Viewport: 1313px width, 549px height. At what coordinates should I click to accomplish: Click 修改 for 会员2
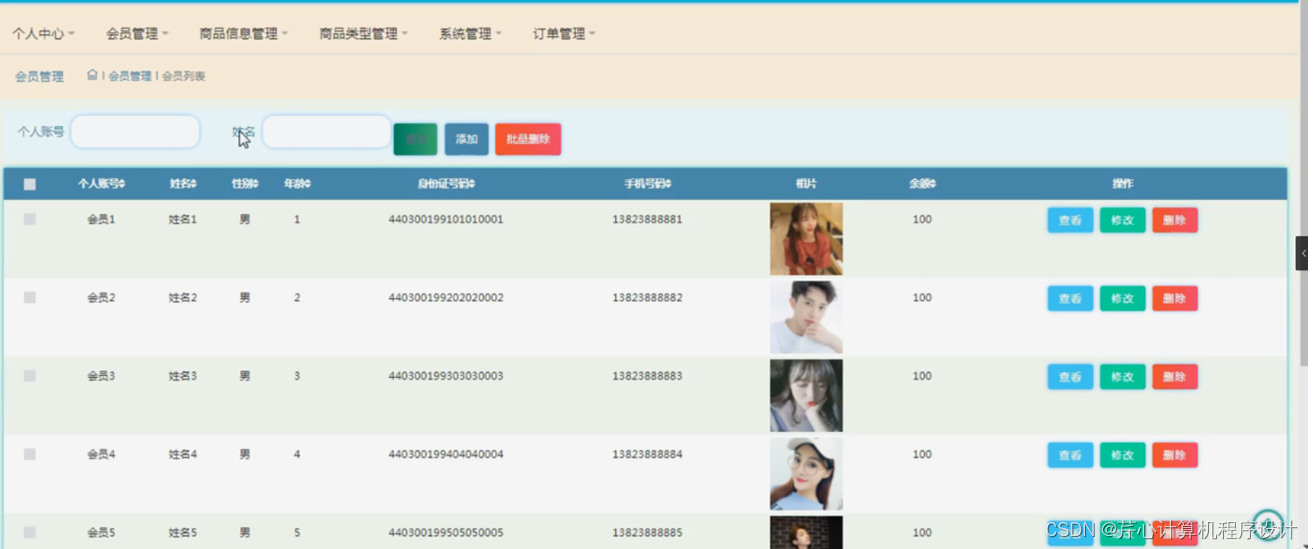[1122, 298]
